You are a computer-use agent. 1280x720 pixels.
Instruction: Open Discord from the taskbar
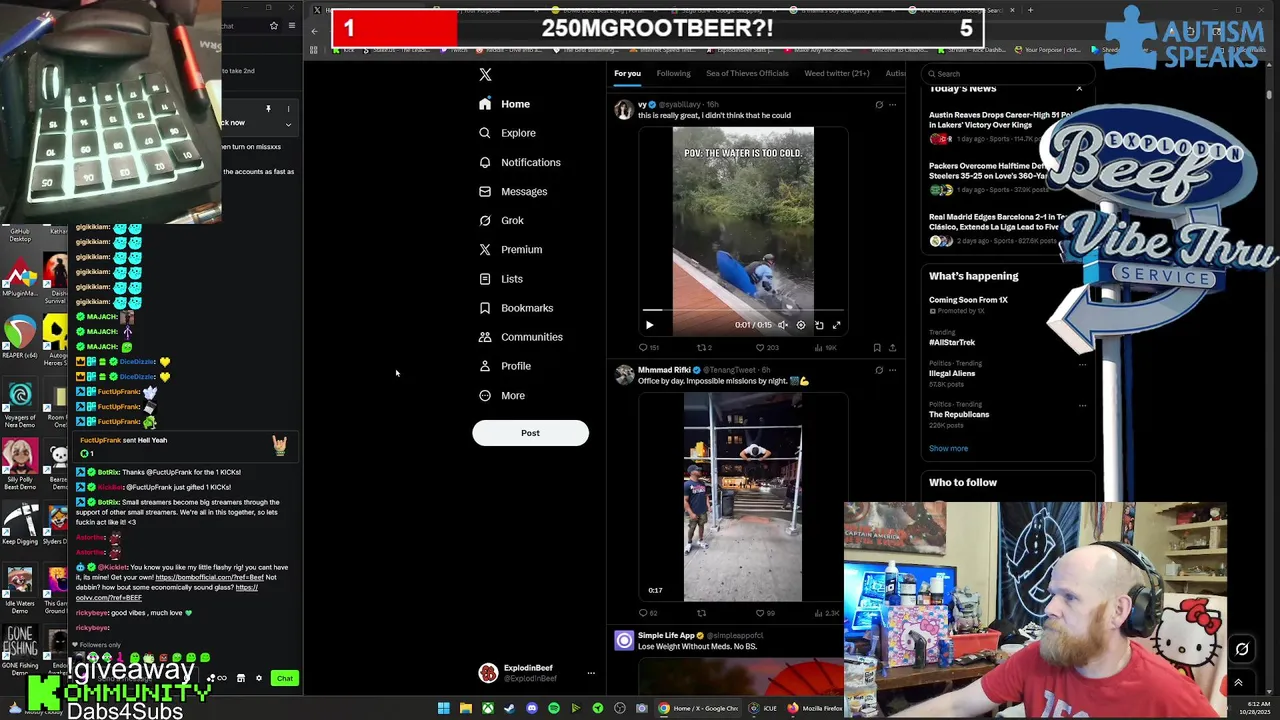[532, 708]
